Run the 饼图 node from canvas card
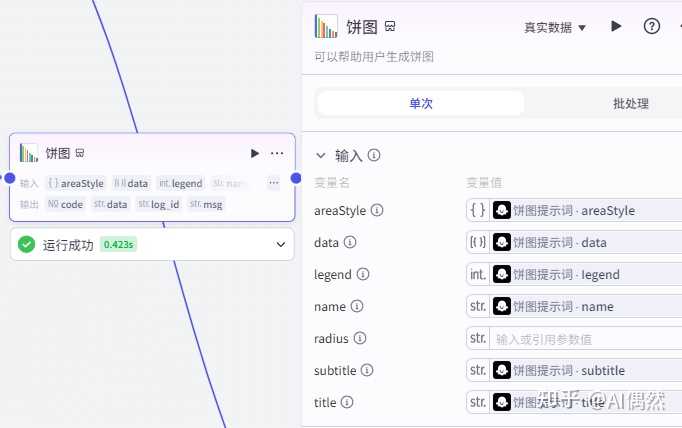Image resolution: width=682 pixels, height=428 pixels. 255,153
